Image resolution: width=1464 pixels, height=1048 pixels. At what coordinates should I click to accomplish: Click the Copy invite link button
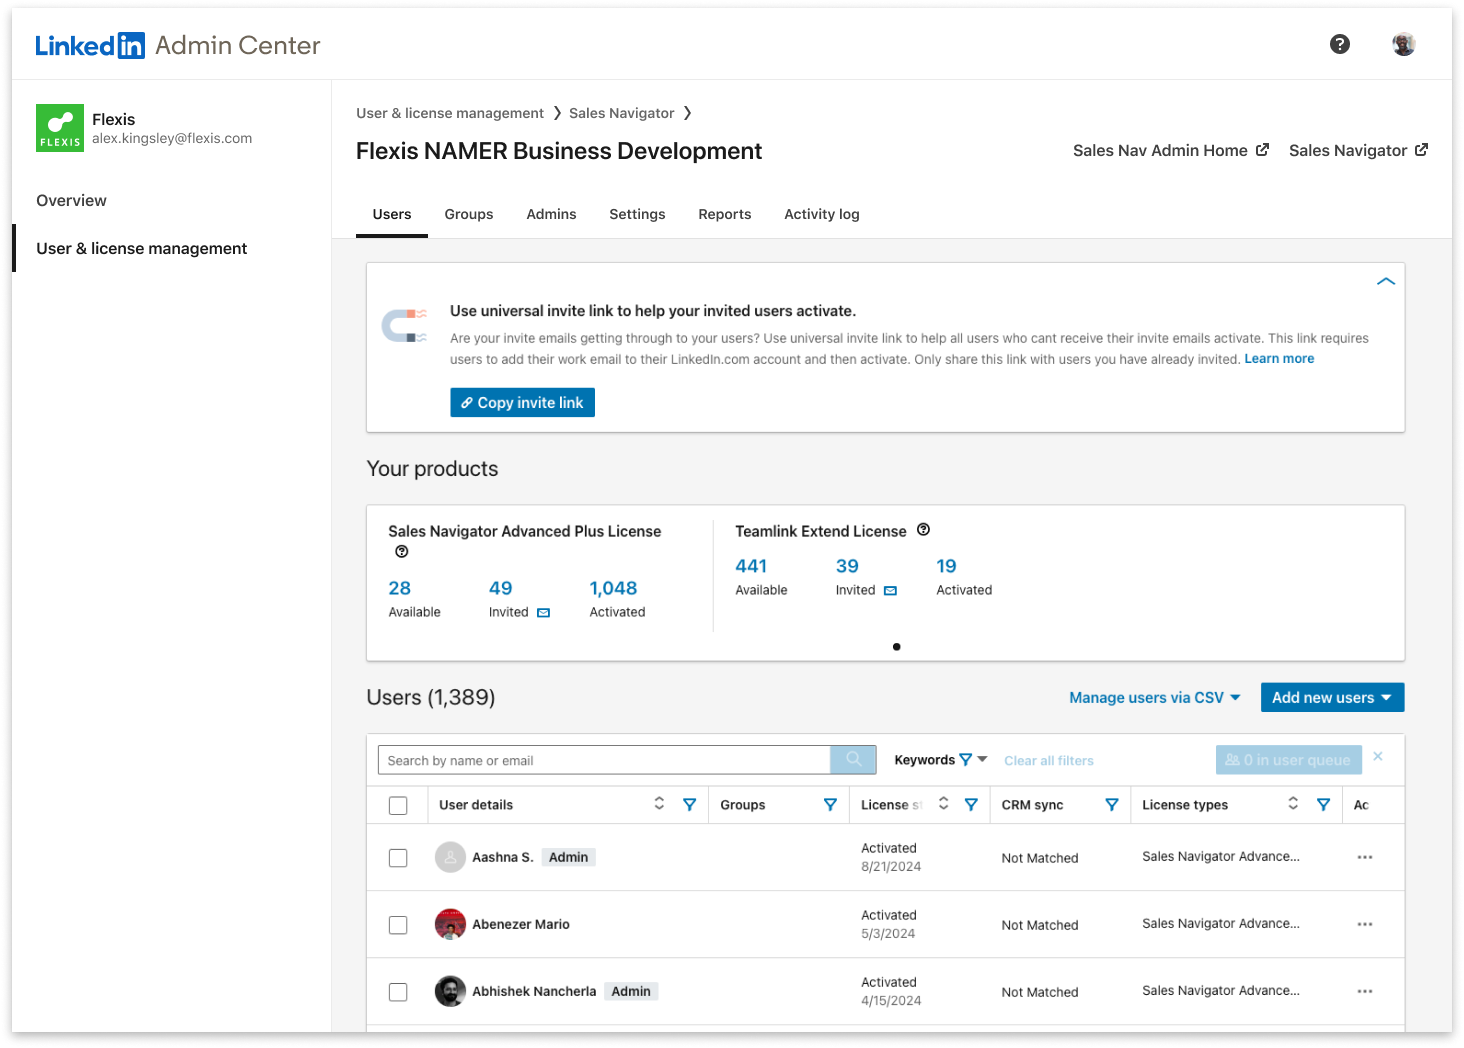pos(522,402)
